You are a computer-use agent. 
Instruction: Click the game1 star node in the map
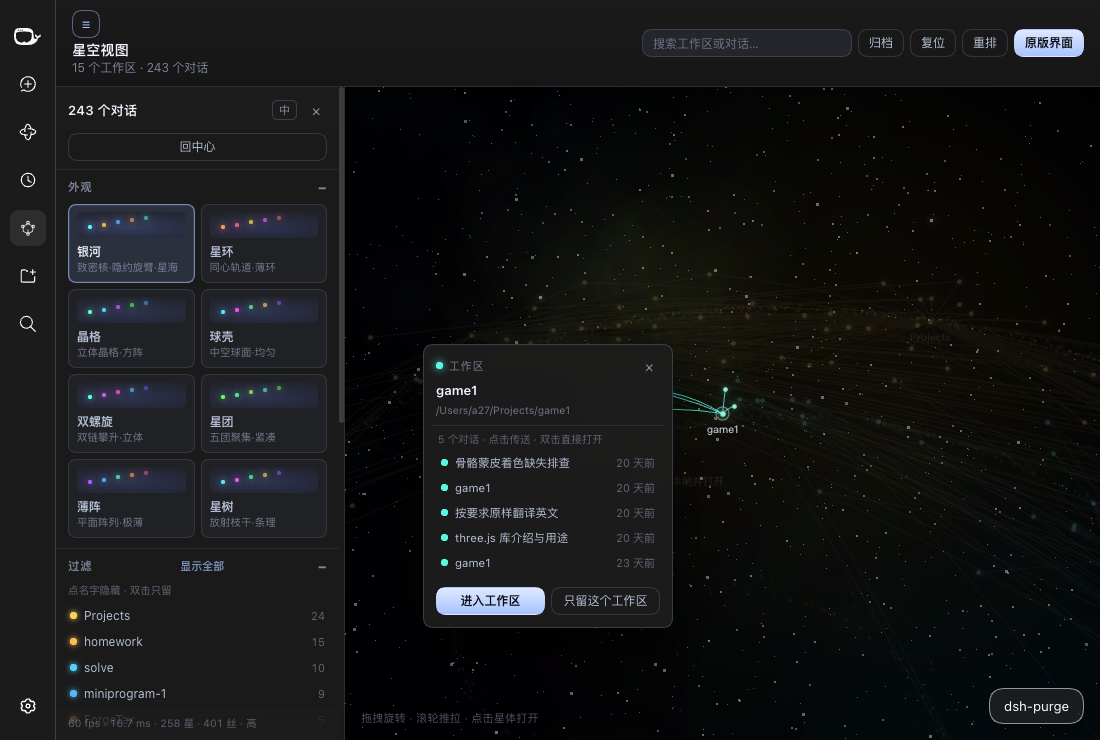tap(722, 413)
